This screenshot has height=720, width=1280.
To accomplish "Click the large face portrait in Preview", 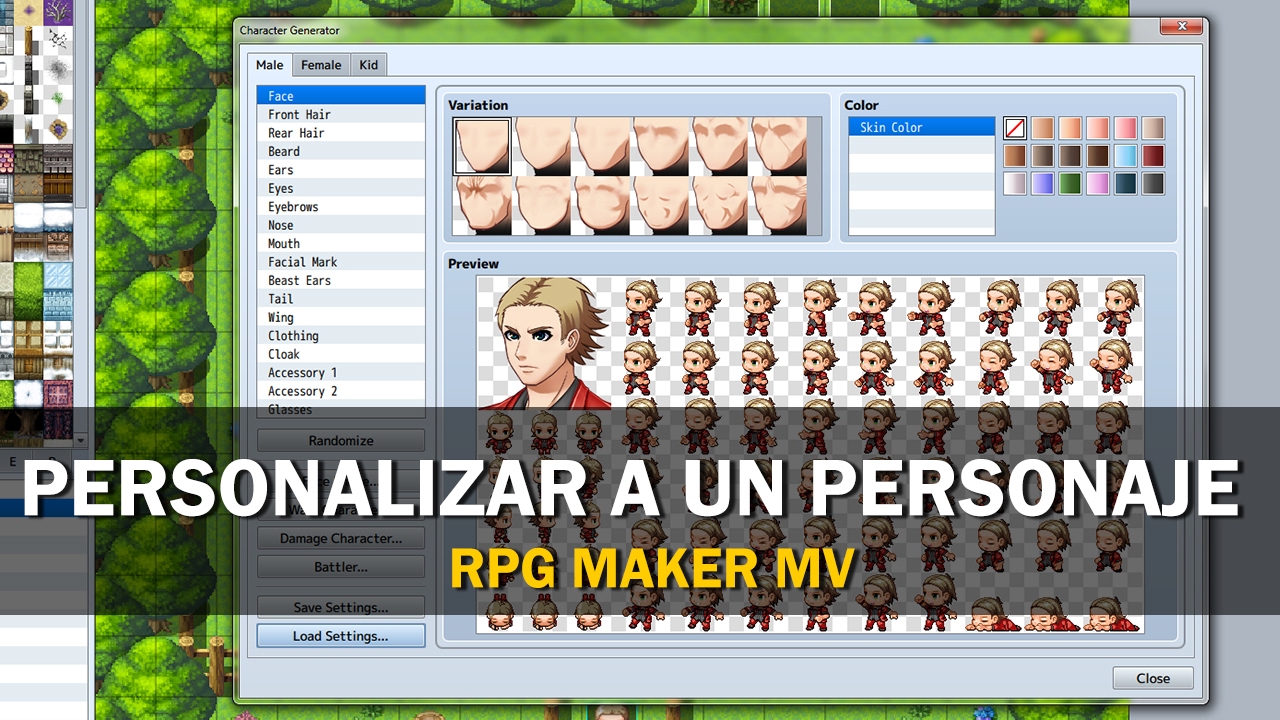I will (x=546, y=343).
